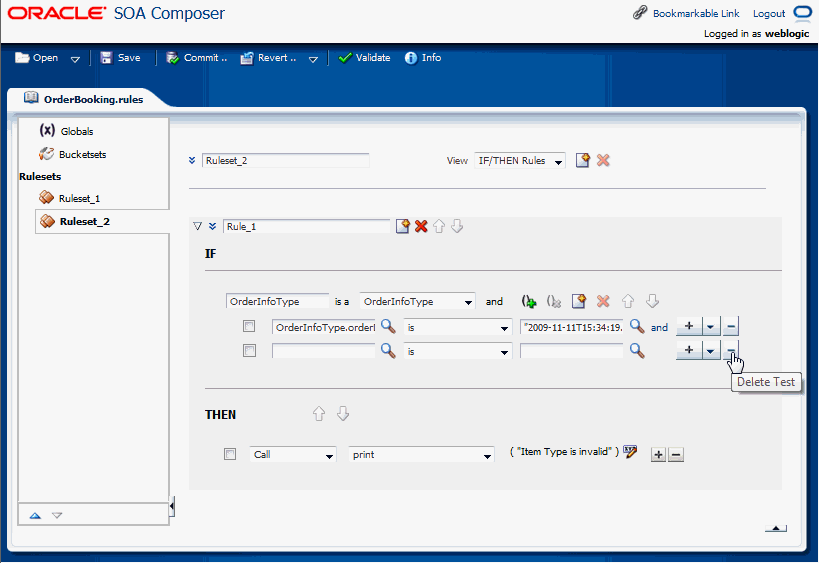Delete the pattern with the faded X icon

point(603,301)
